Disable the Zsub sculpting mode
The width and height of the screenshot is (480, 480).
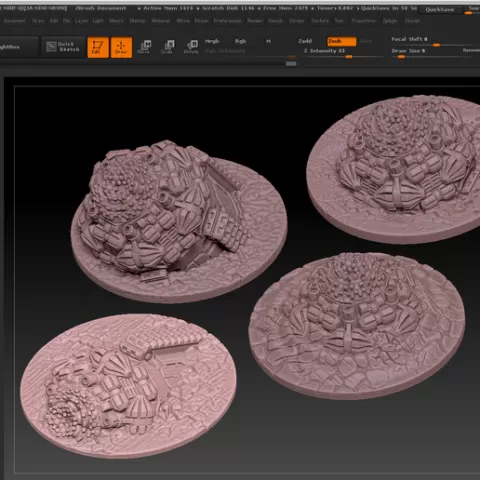tap(342, 41)
